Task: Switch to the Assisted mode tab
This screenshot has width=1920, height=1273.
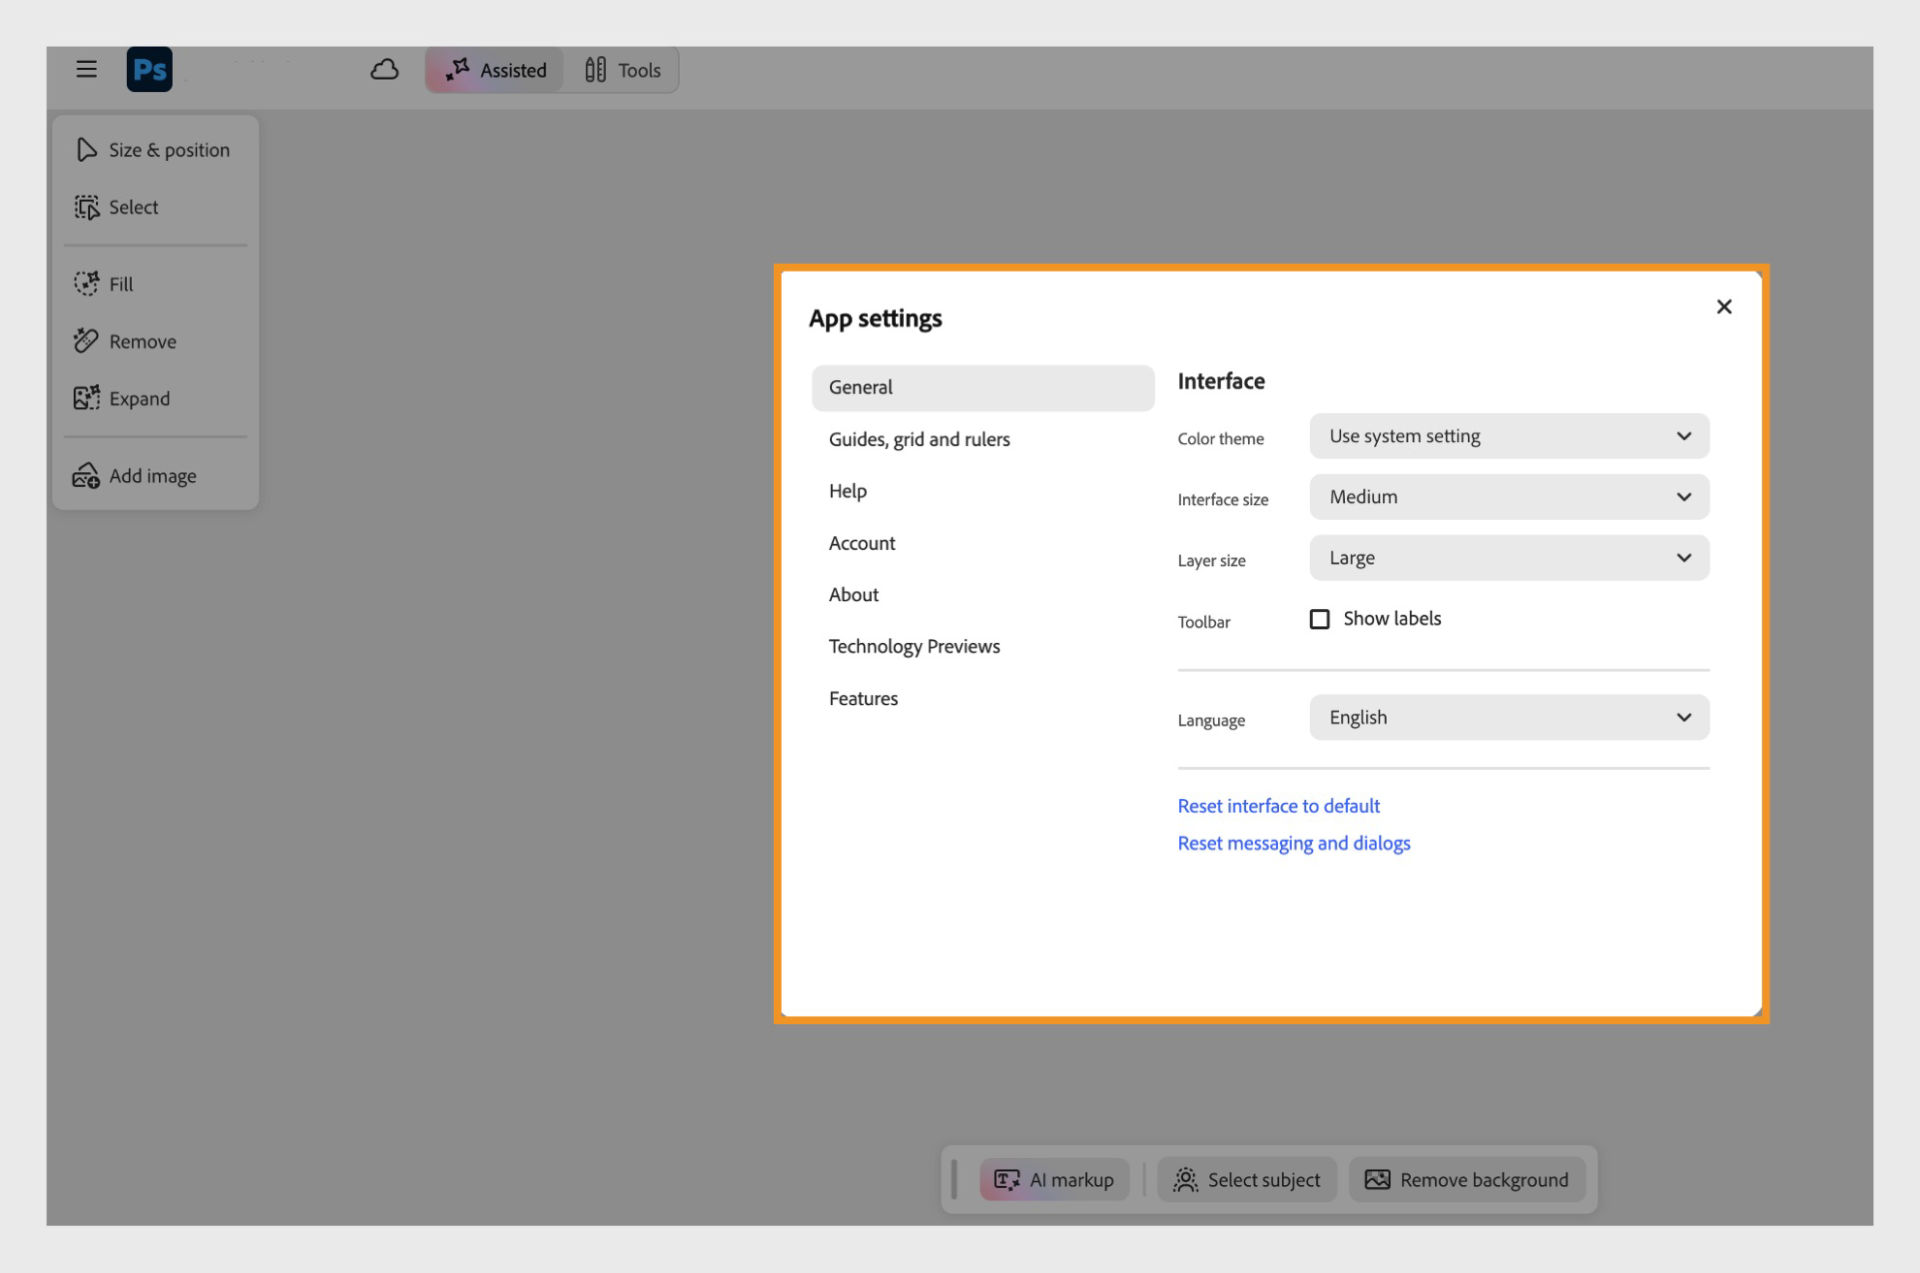Action: (x=495, y=70)
